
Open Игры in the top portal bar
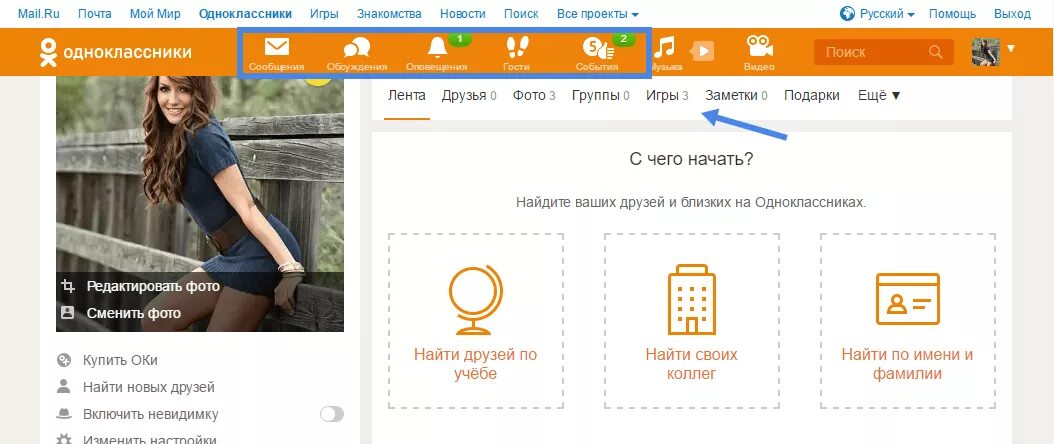point(325,13)
